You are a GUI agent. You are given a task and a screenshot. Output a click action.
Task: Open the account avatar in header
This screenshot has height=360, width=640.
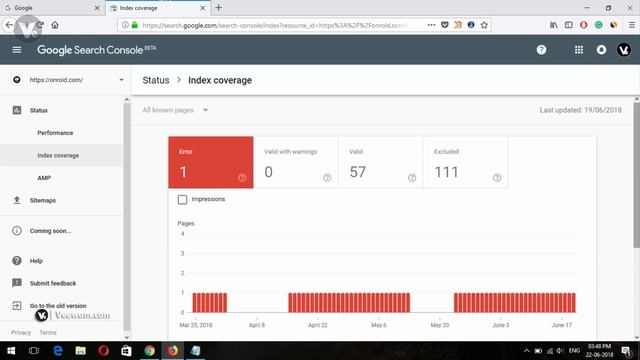click(x=624, y=50)
